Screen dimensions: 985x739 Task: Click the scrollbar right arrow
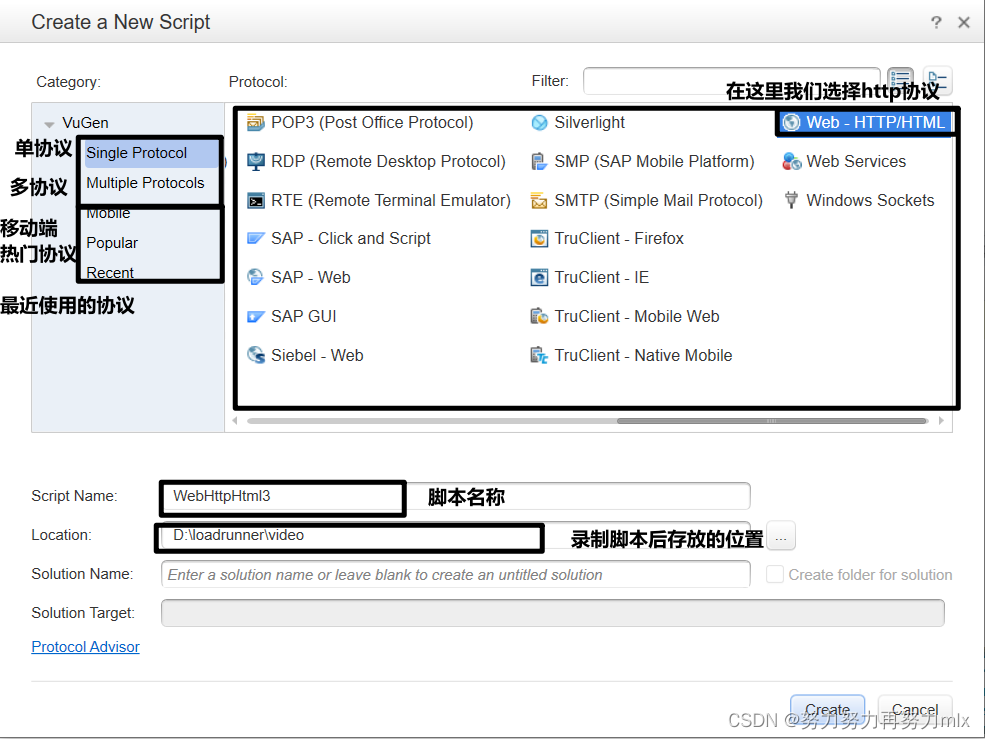pyautogui.click(x=941, y=421)
